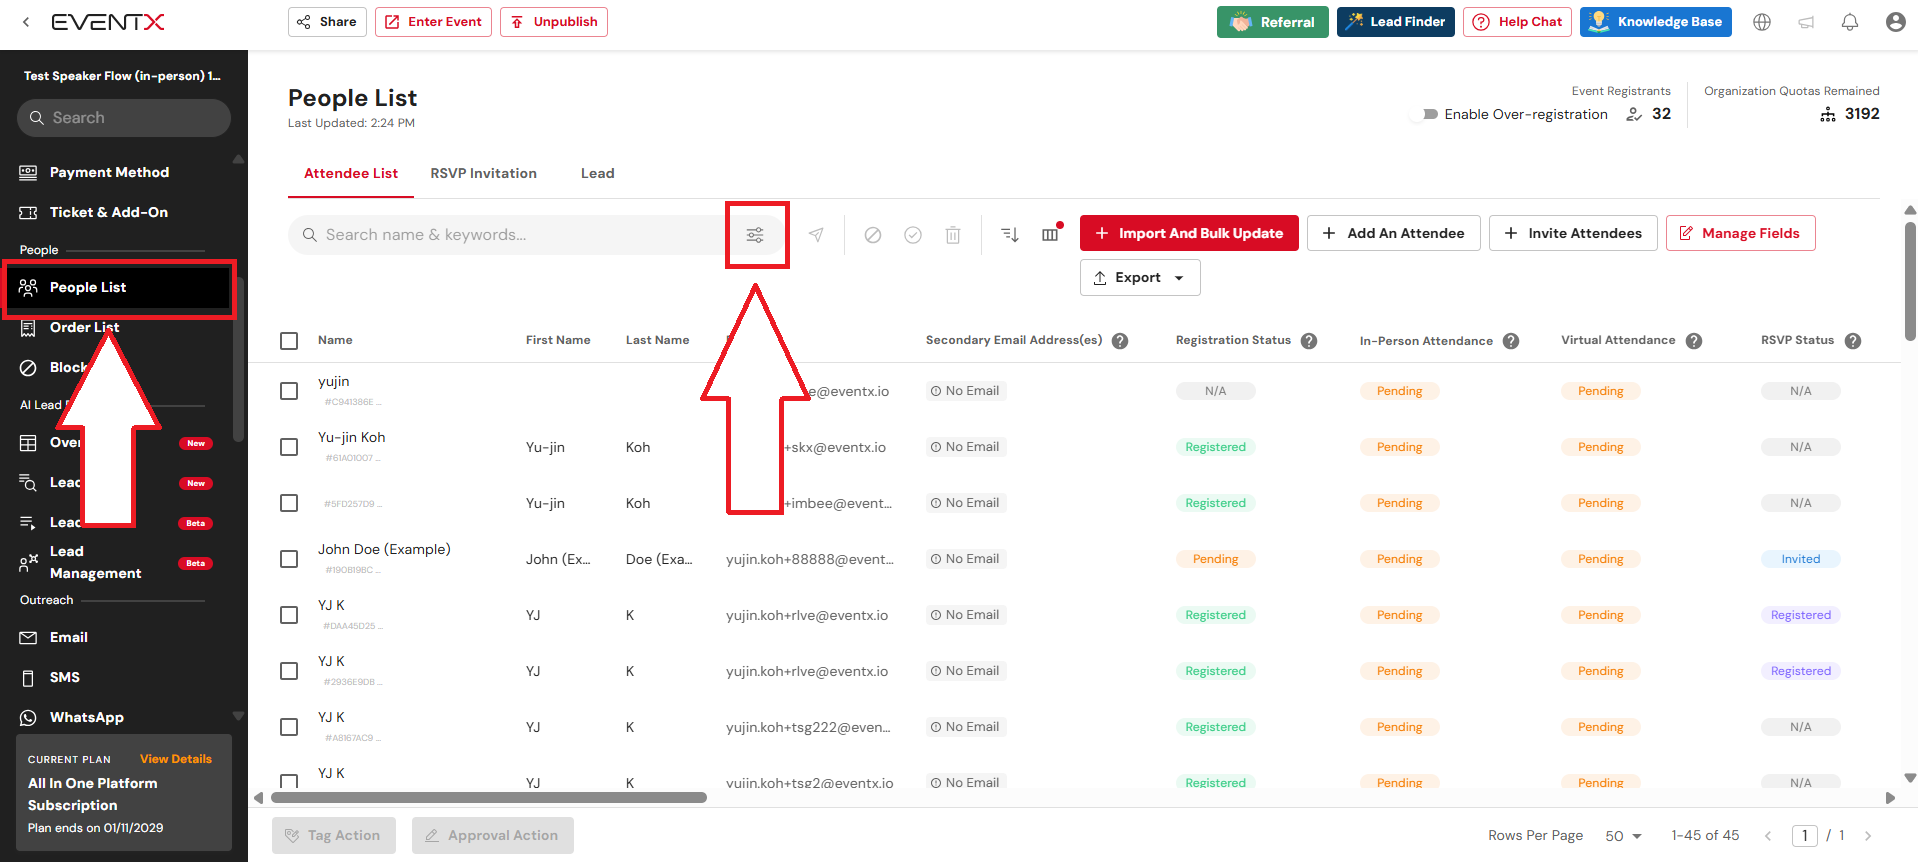This screenshot has height=862, width=1918.
Task: Click the send paper-plane icon in toolbar
Action: pos(816,235)
